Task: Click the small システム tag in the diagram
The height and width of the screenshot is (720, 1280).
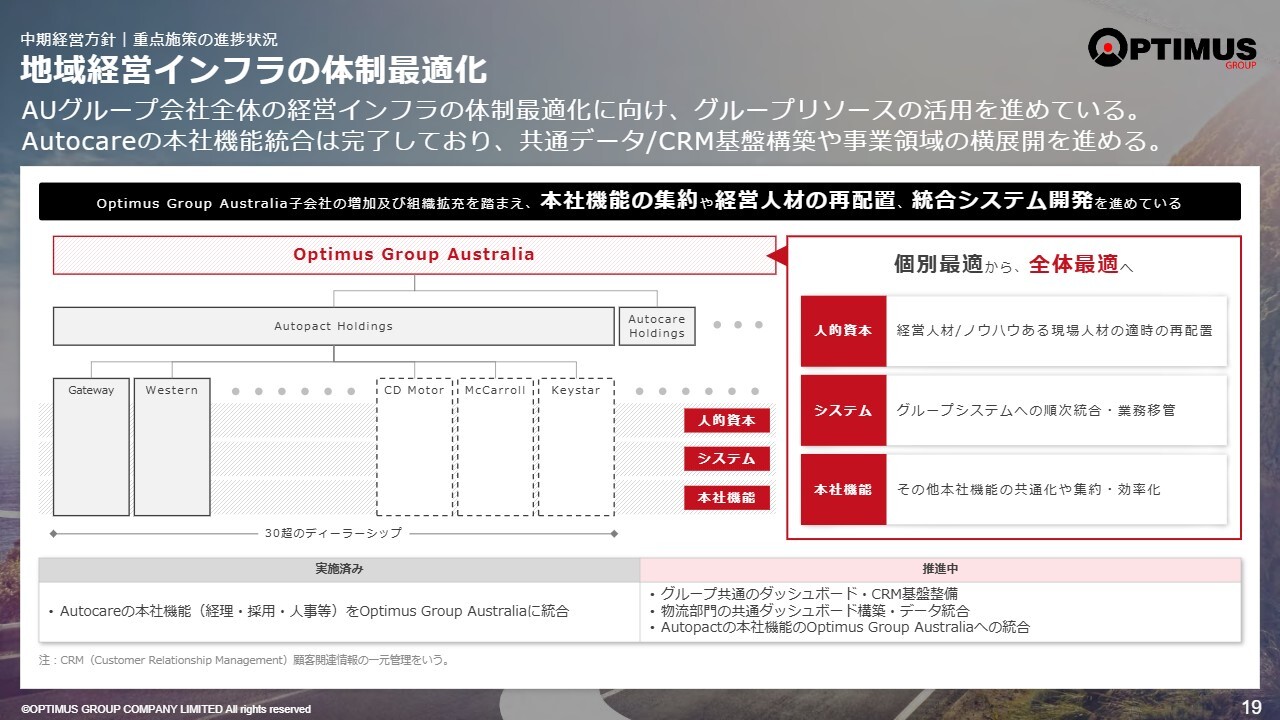Action: pyautogui.click(x=727, y=459)
